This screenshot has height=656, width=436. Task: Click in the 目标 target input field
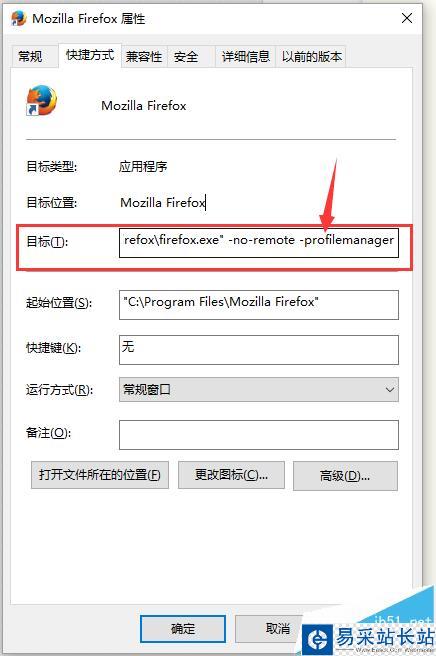pos(259,242)
